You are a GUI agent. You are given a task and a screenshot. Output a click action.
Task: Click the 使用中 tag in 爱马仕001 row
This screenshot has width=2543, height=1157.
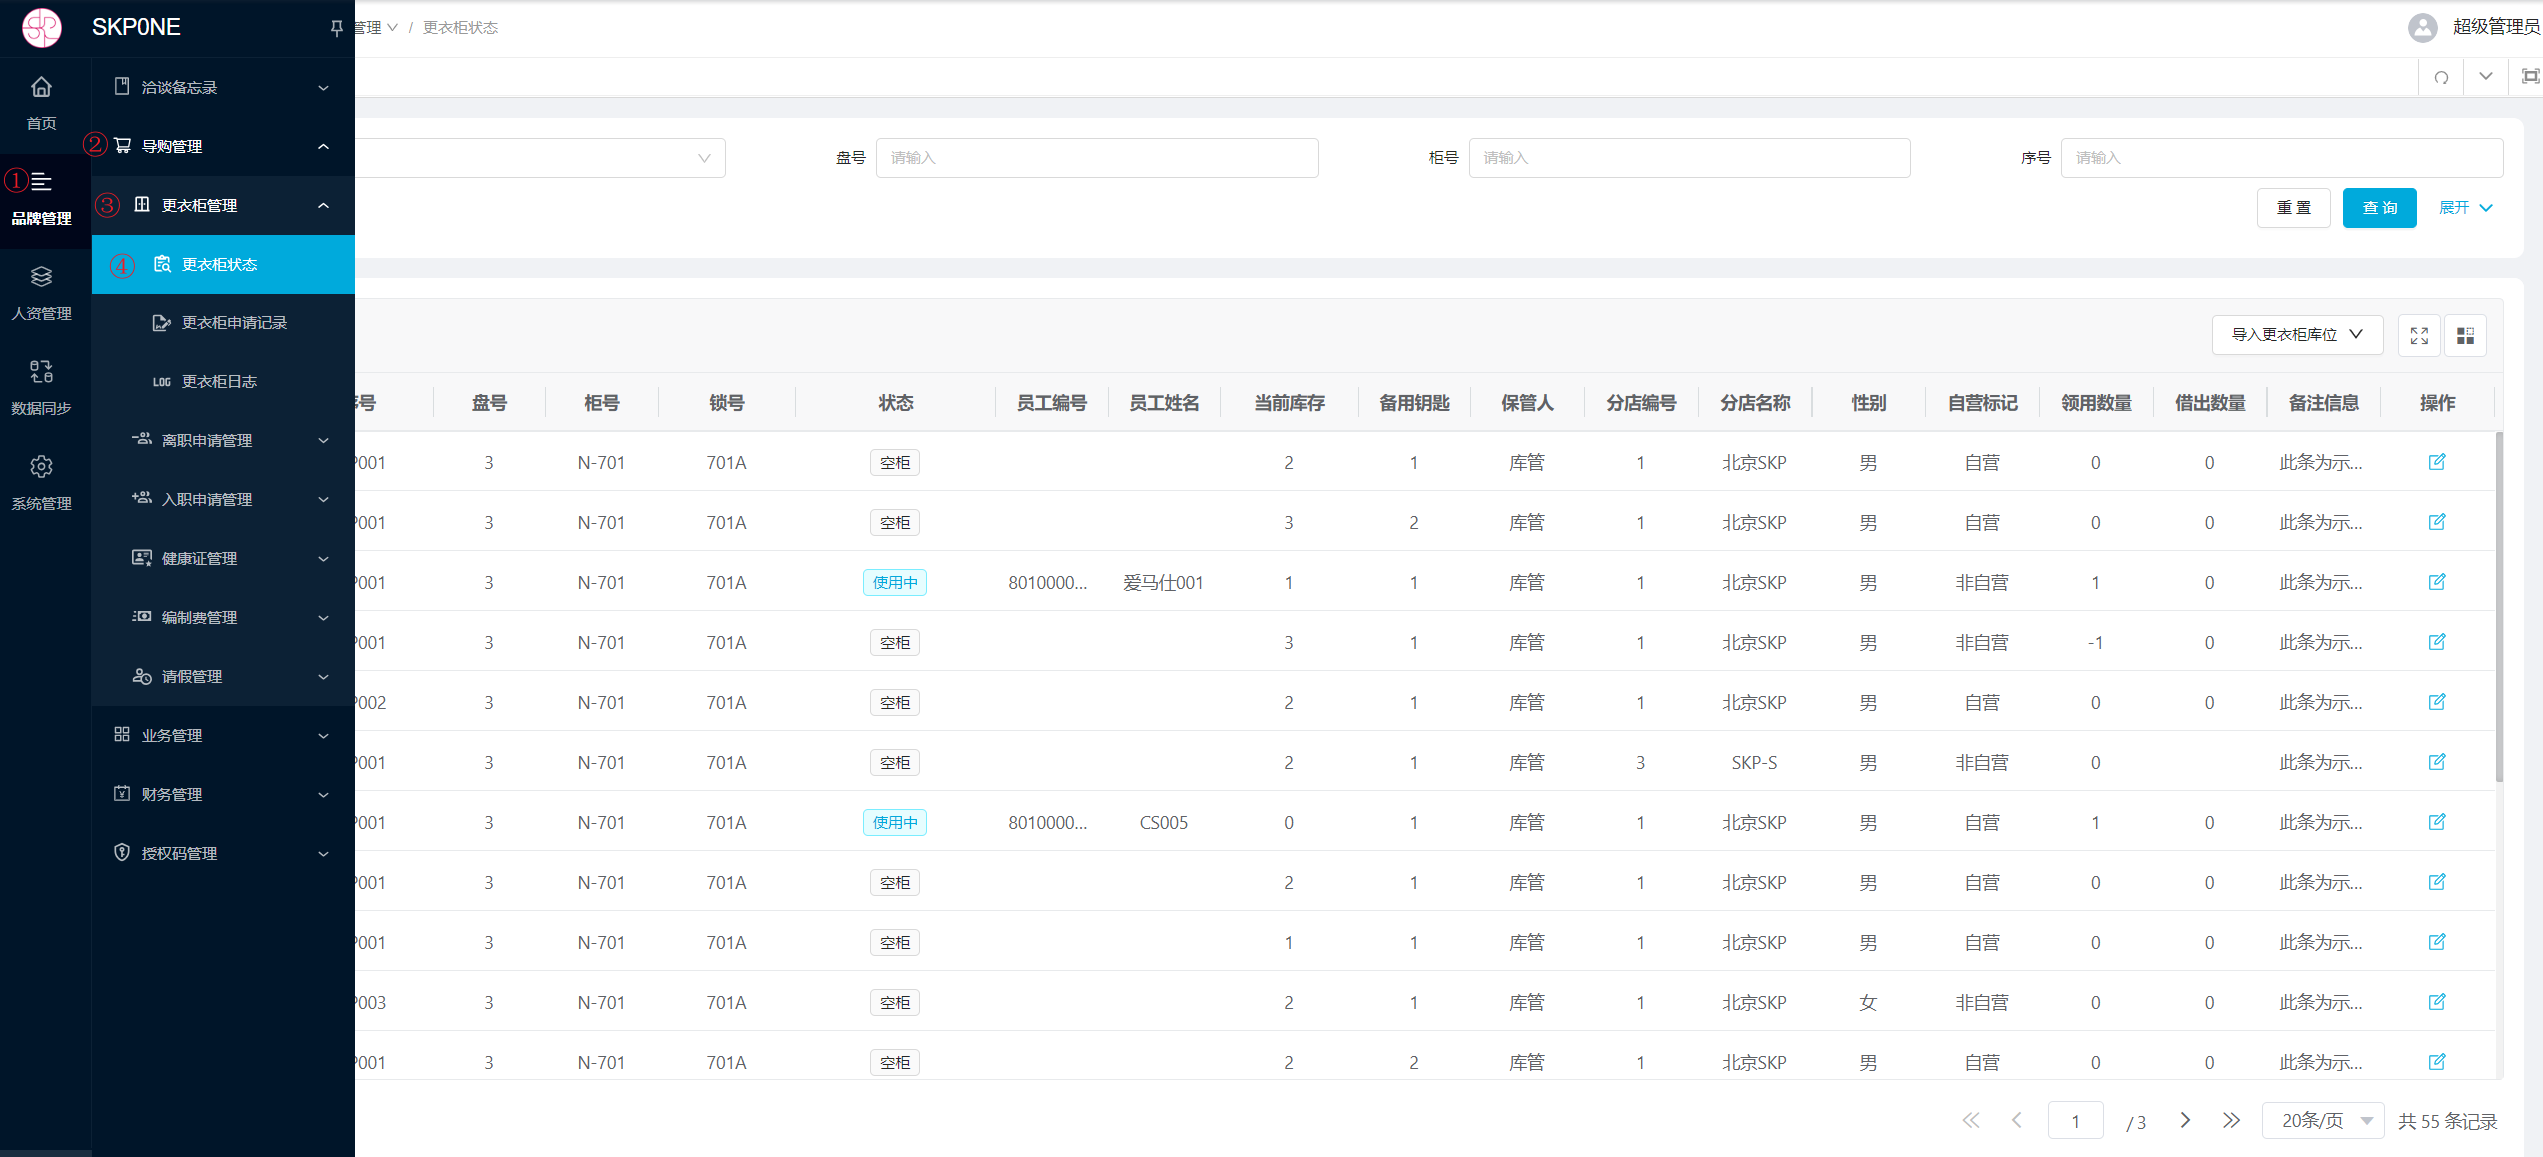click(x=895, y=583)
